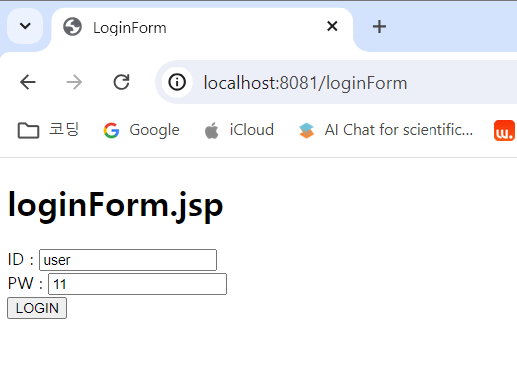Viewport: 517px width, 379px height.
Task: Open AI Chat for scientific bookmark
Action: pos(386,130)
